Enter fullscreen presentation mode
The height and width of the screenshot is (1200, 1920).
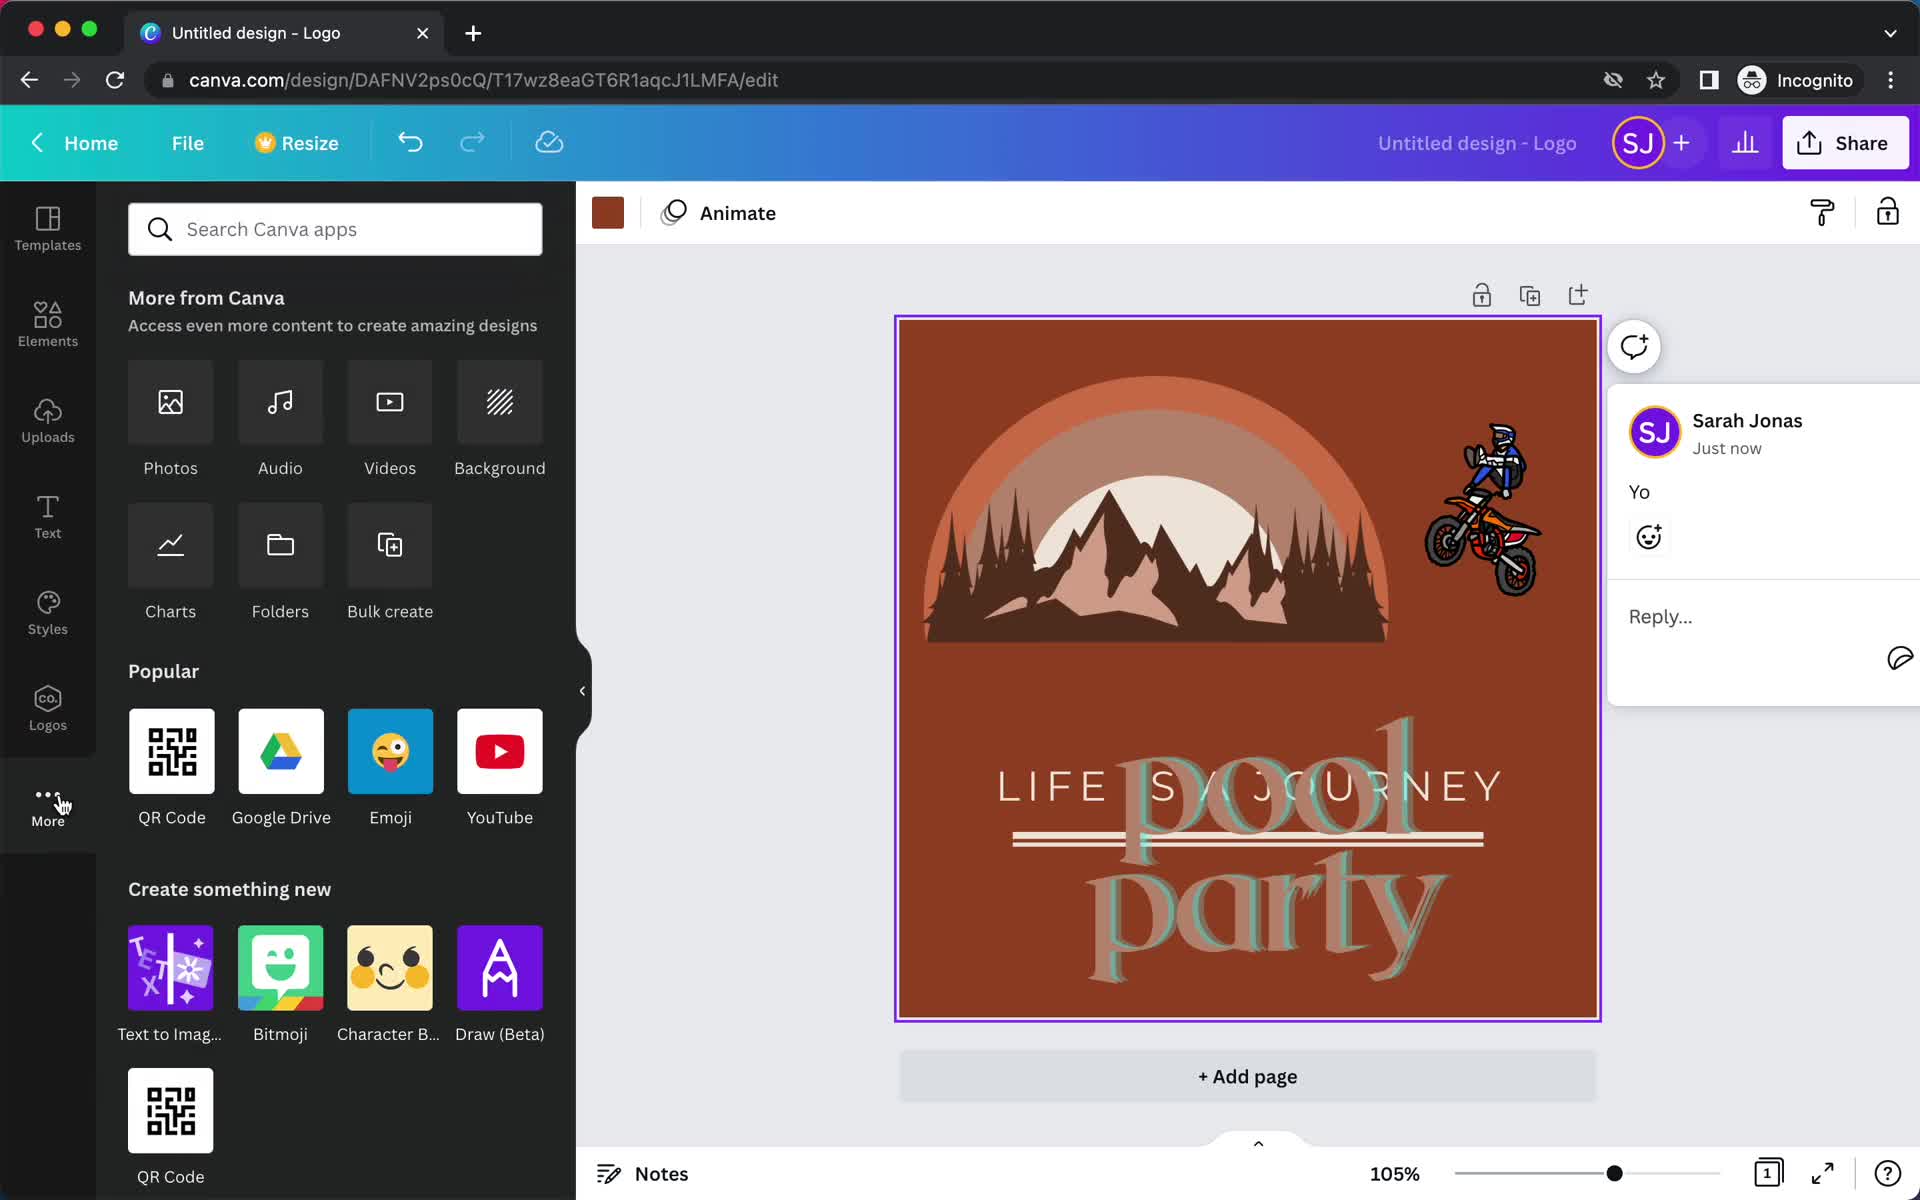click(1823, 1173)
